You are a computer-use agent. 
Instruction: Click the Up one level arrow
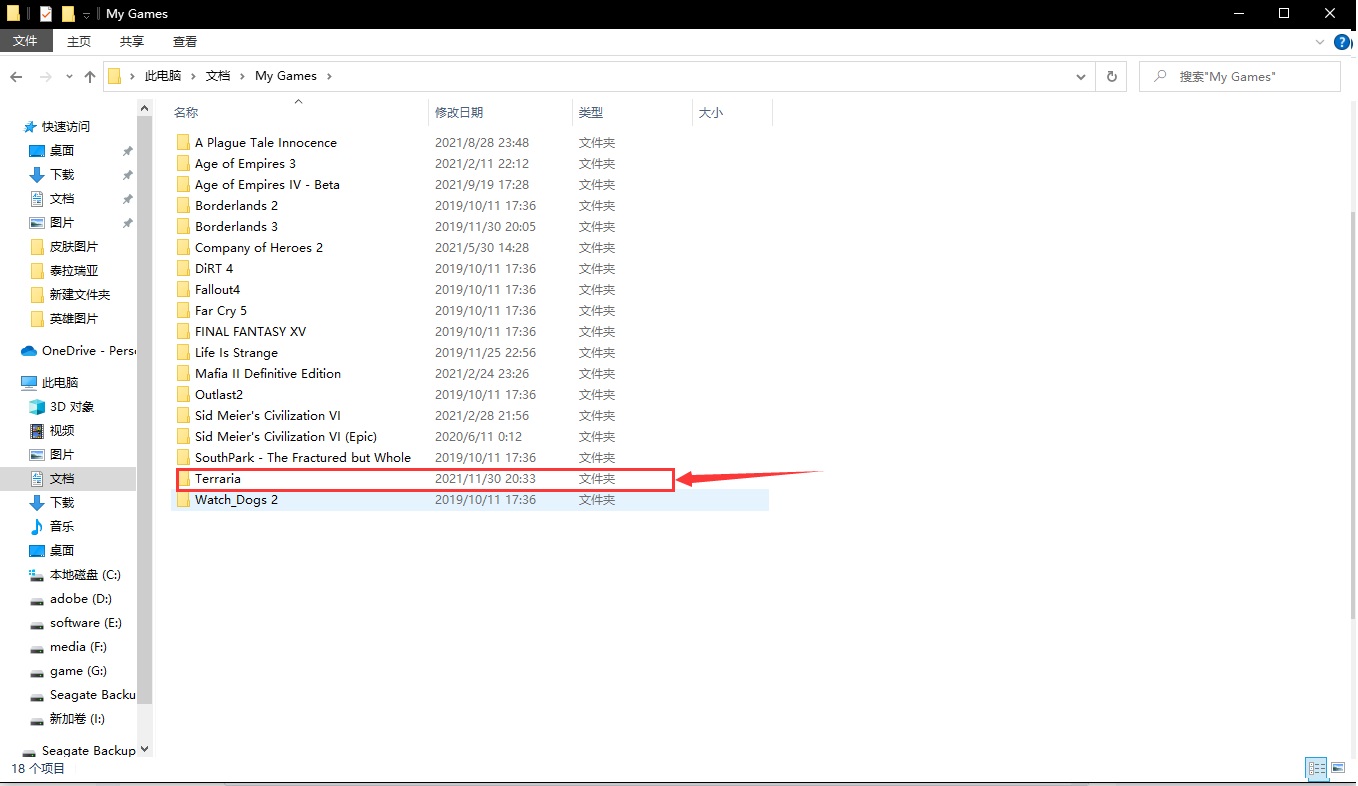point(90,77)
